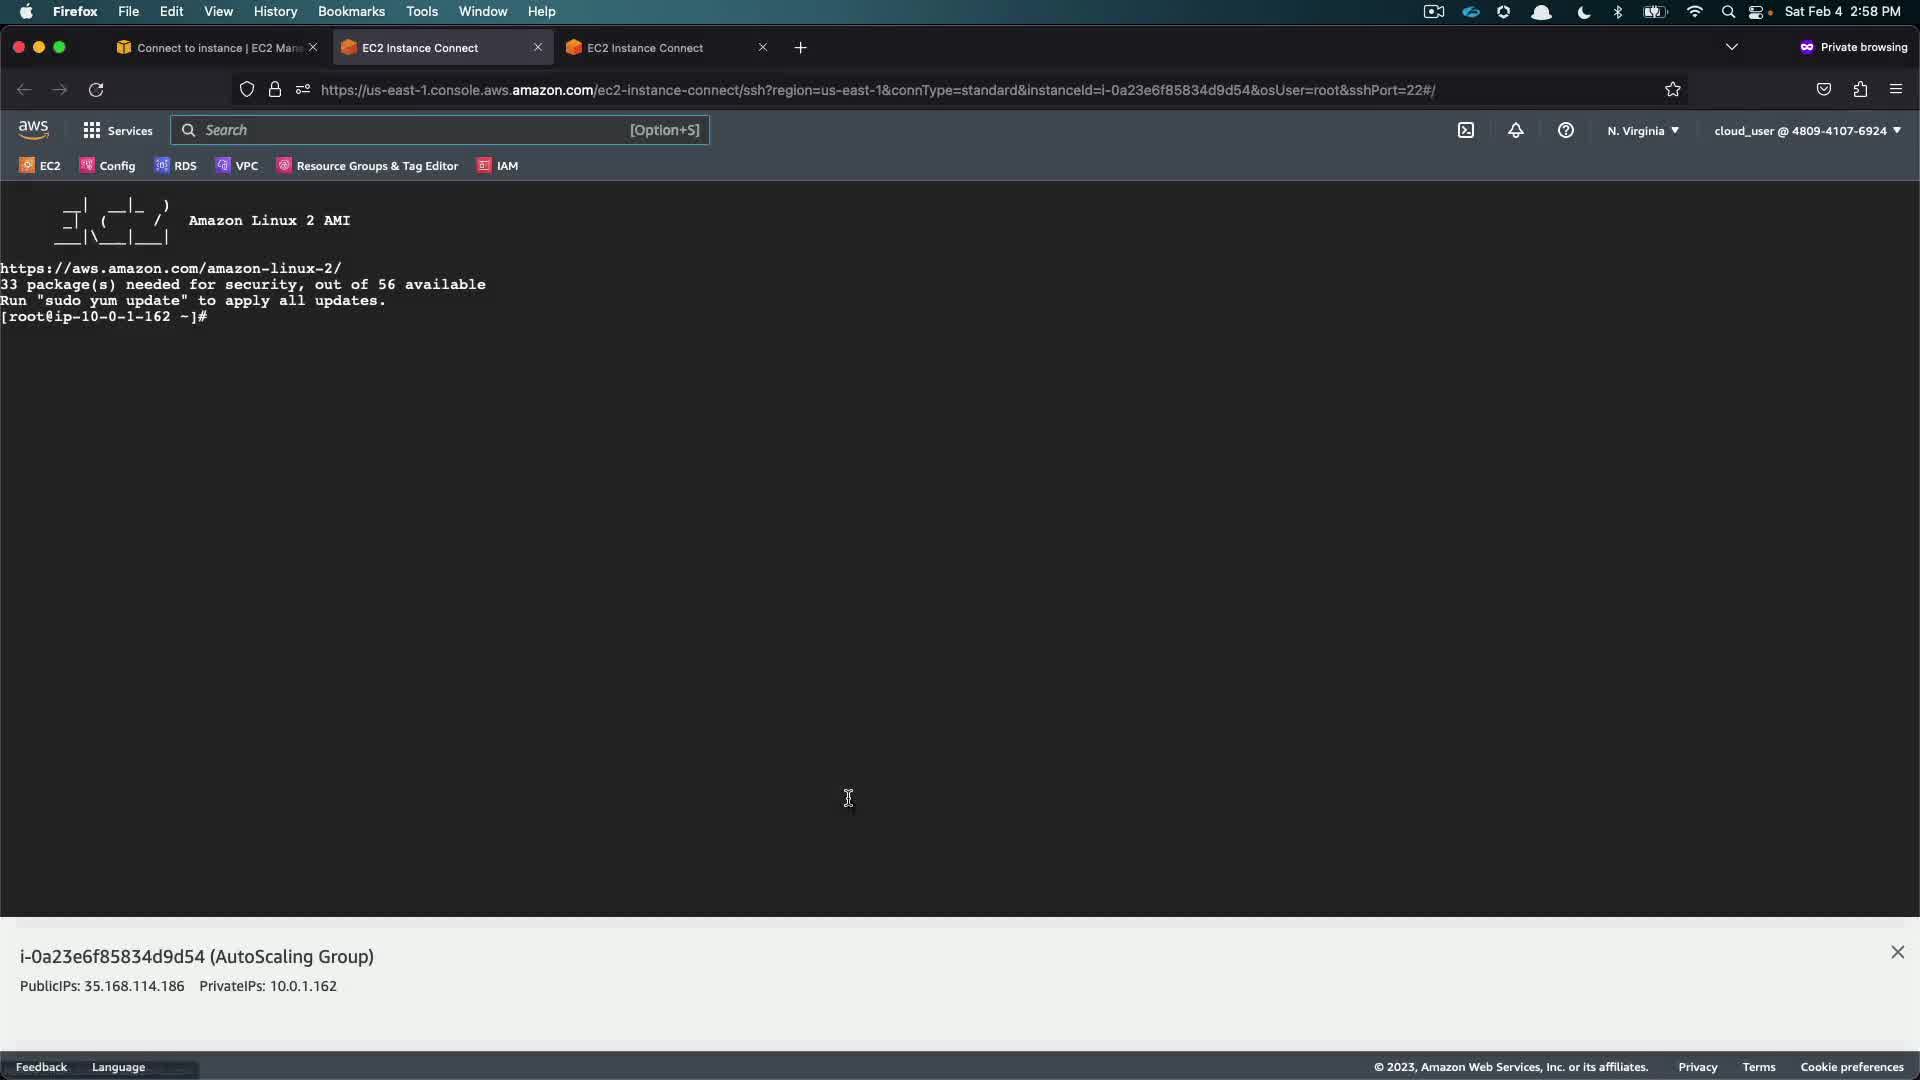
Task: Open AWS CloudShell icon
Action: 1466,130
